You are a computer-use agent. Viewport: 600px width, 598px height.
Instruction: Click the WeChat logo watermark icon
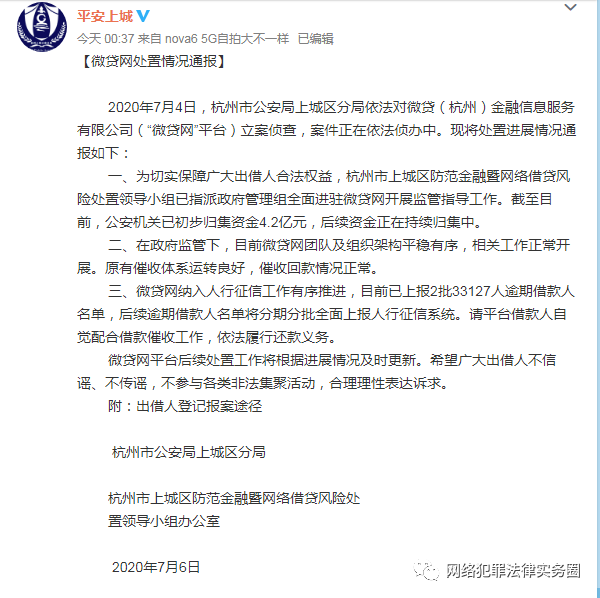click(426, 570)
